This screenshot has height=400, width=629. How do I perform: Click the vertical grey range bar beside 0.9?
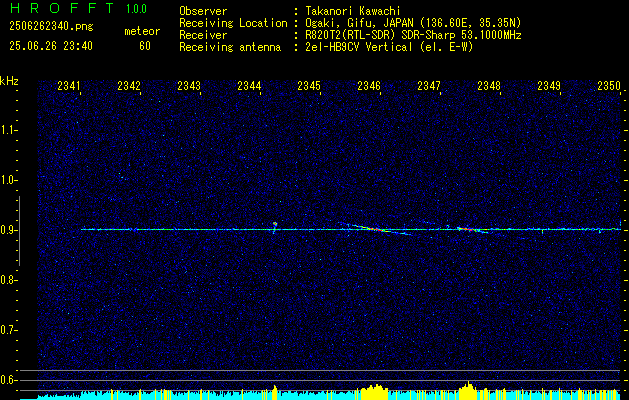tap(19, 231)
